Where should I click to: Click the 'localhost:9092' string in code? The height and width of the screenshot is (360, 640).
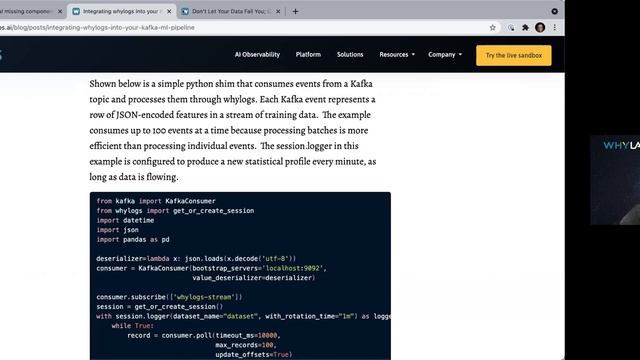[x=294, y=268]
